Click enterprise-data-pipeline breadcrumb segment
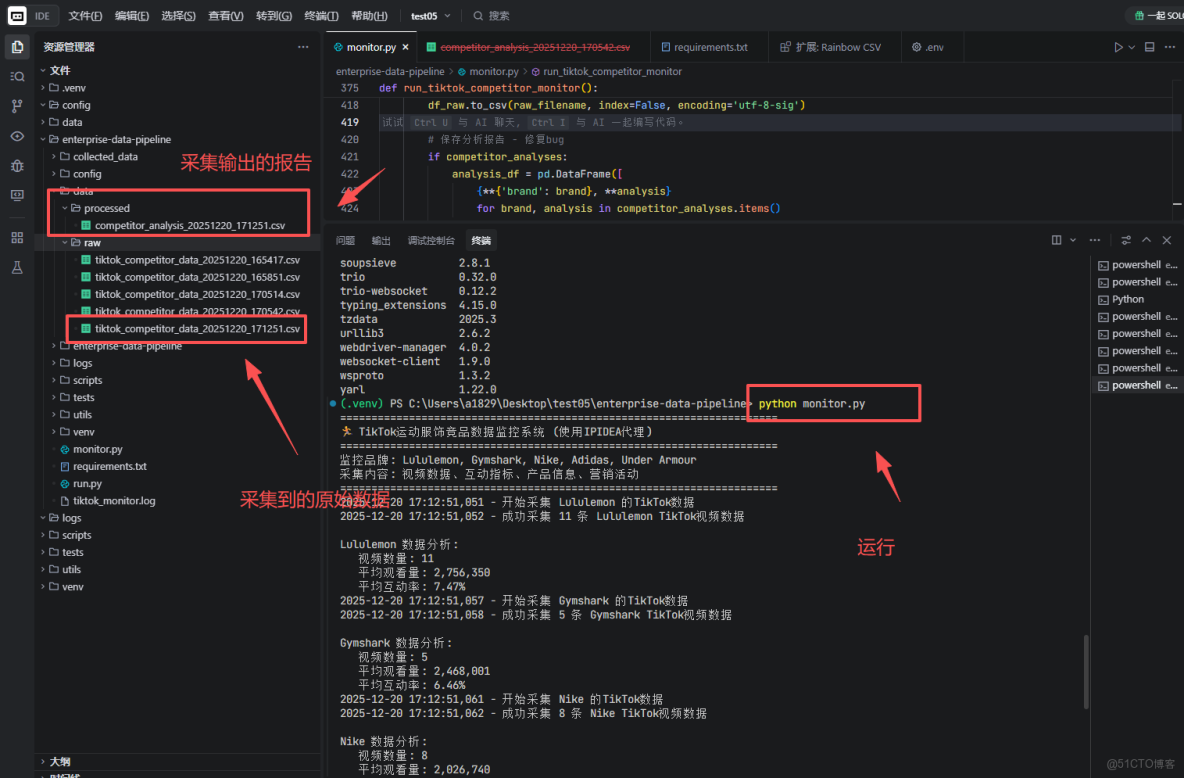The image size is (1184, 778). [x=390, y=72]
